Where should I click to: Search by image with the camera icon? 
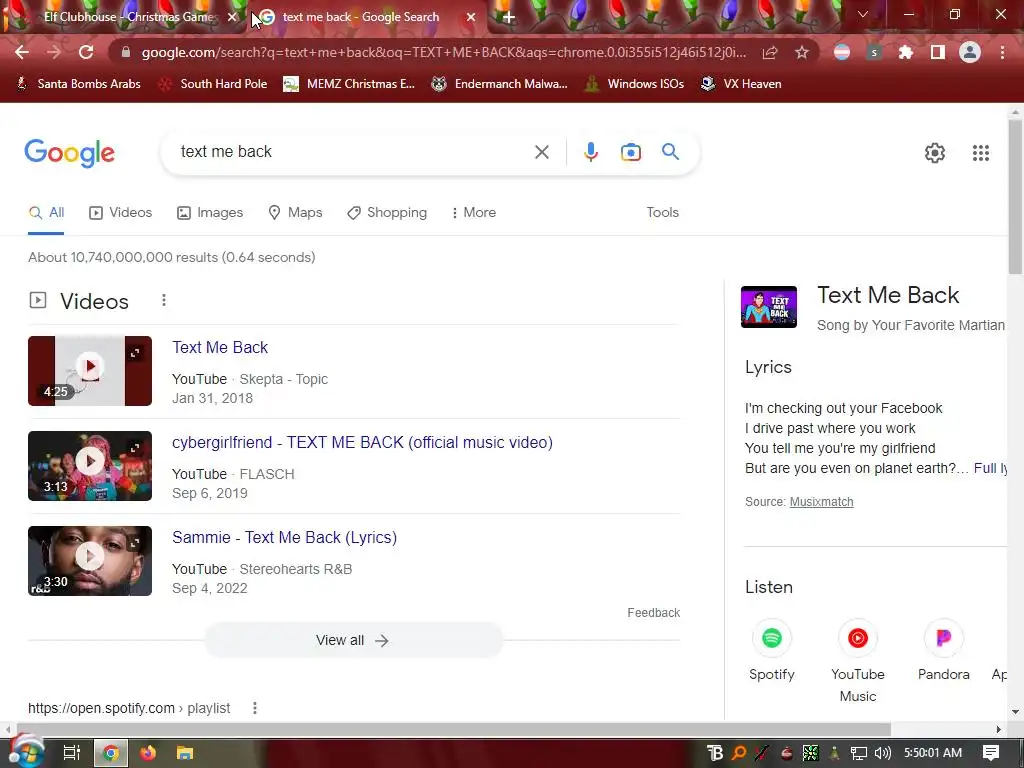(x=631, y=152)
